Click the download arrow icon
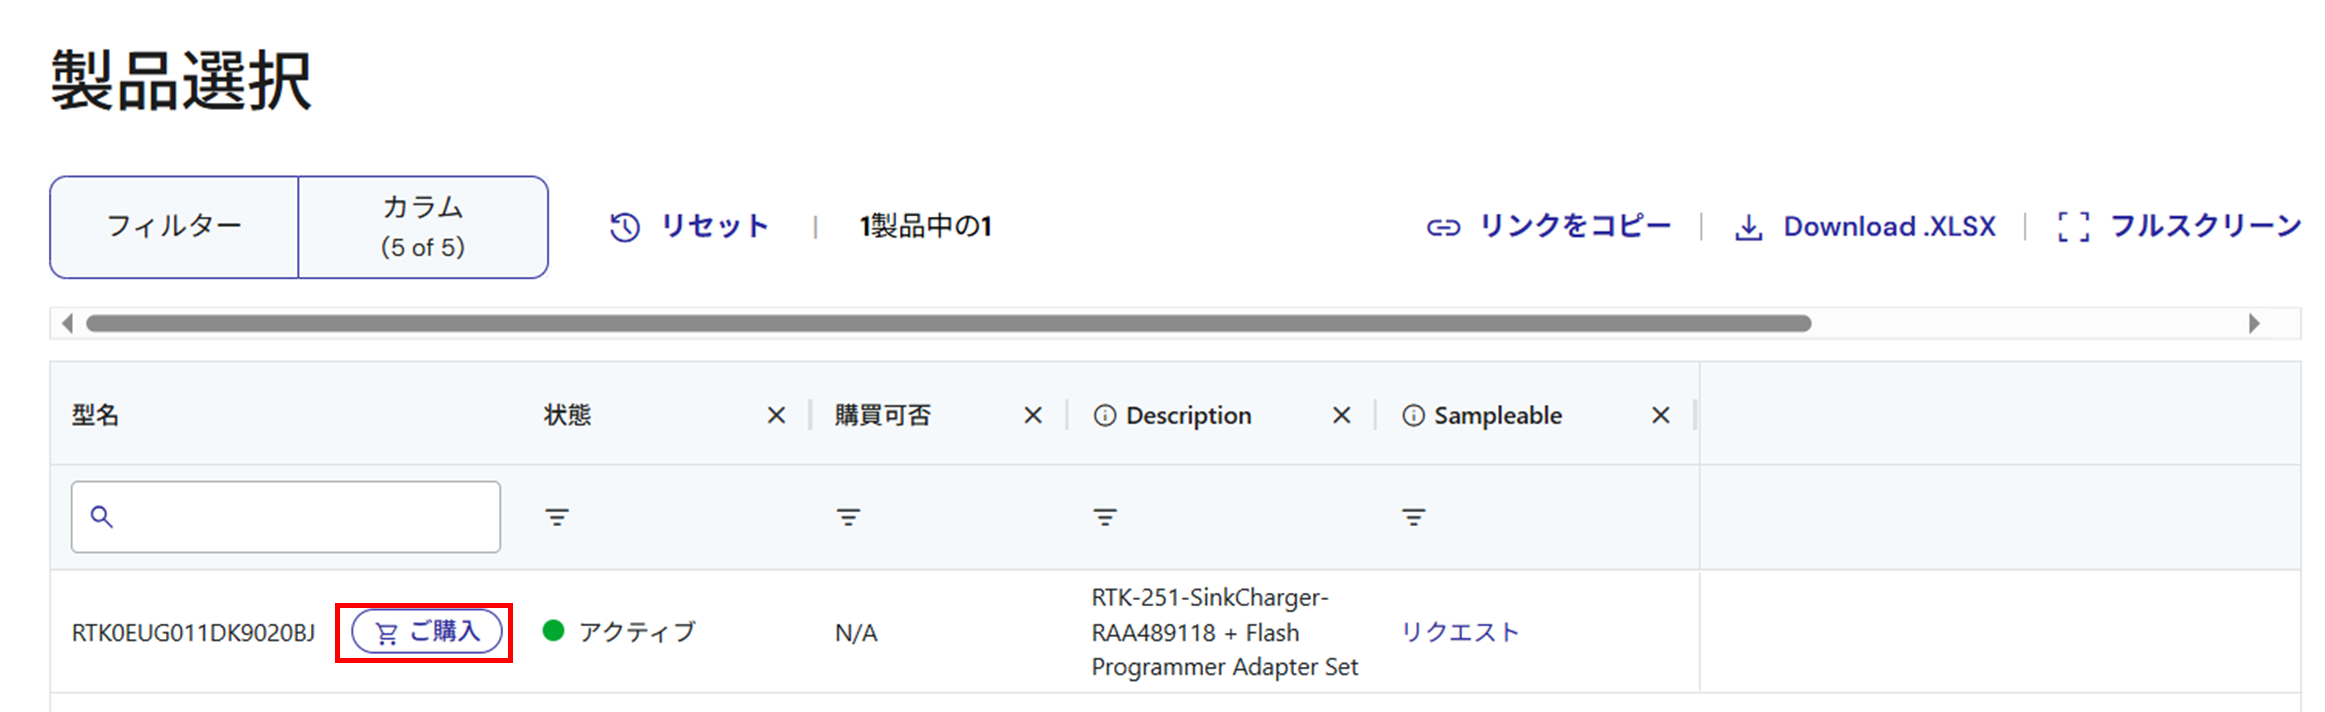This screenshot has width=2325, height=712. (1748, 228)
